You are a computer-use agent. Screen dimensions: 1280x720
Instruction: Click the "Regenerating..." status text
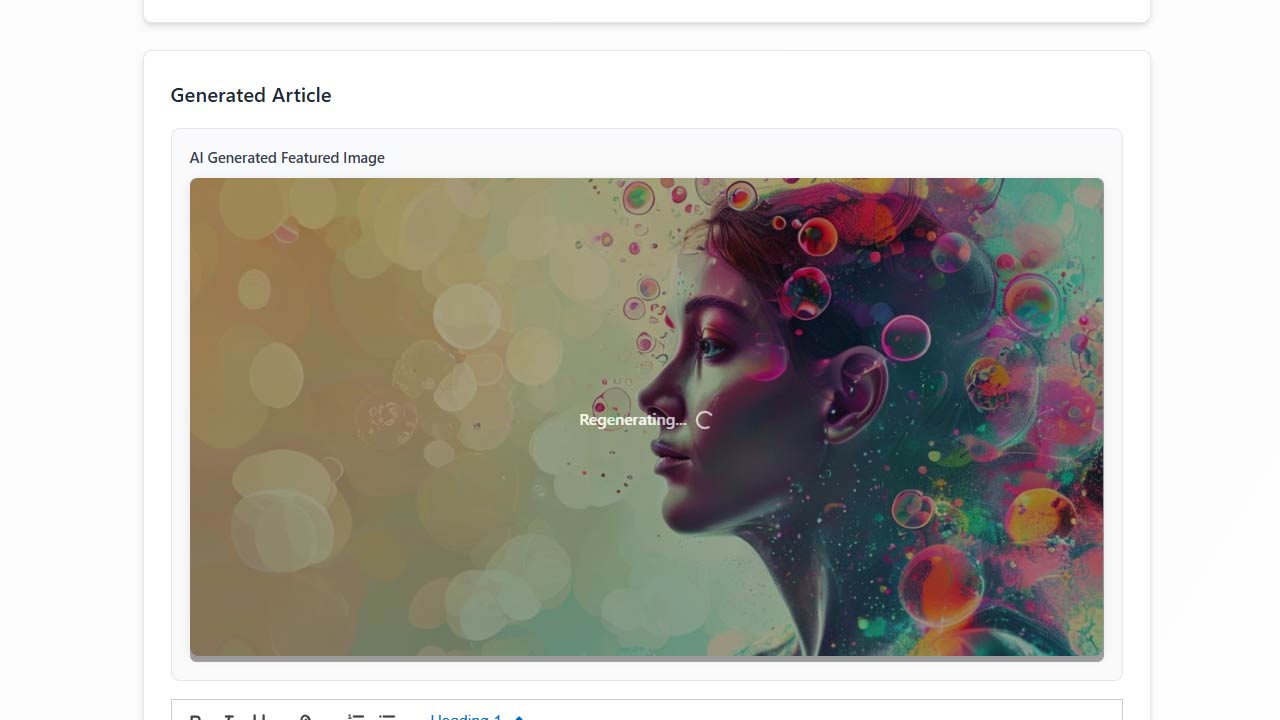[x=633, y=419]
